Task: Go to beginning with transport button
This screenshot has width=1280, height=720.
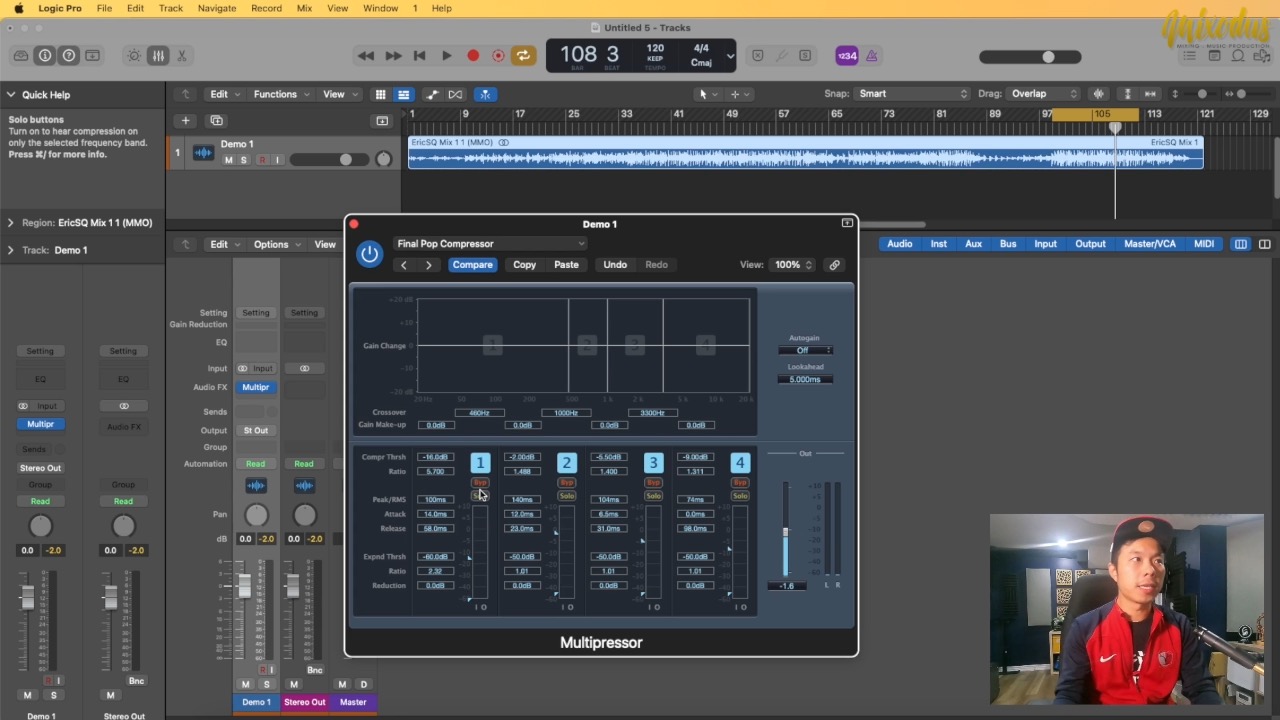Action: (x=420, y=56)
